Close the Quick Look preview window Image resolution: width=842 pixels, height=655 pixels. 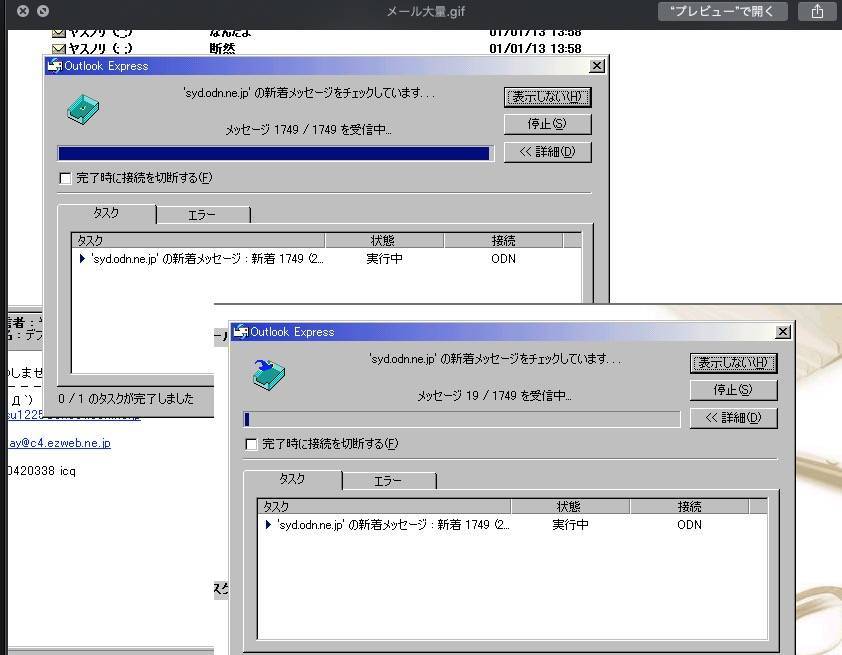point(23,11)
